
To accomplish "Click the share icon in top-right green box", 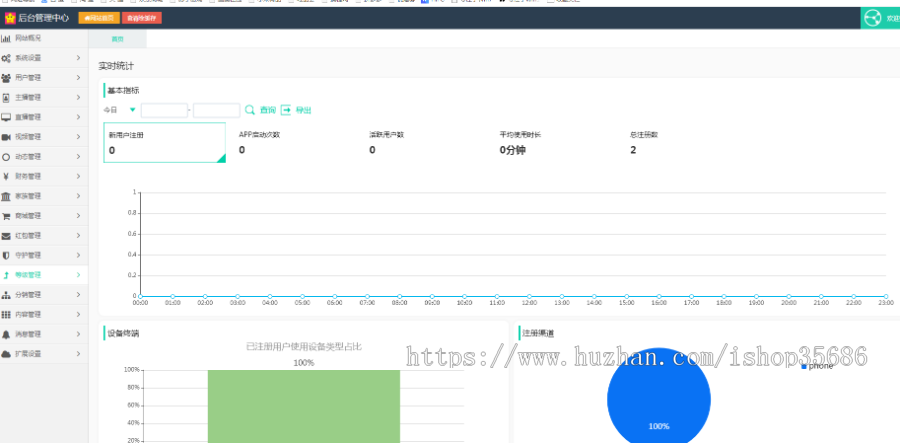I will tap(872, 18).
